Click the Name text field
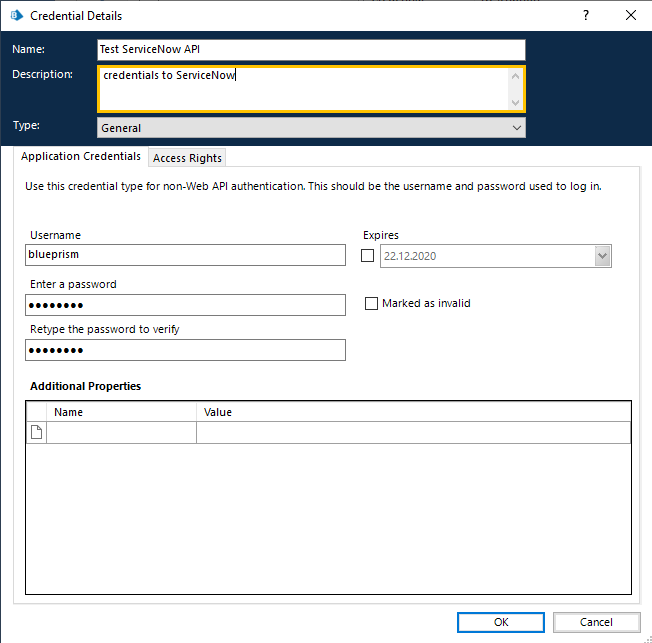 311,50
